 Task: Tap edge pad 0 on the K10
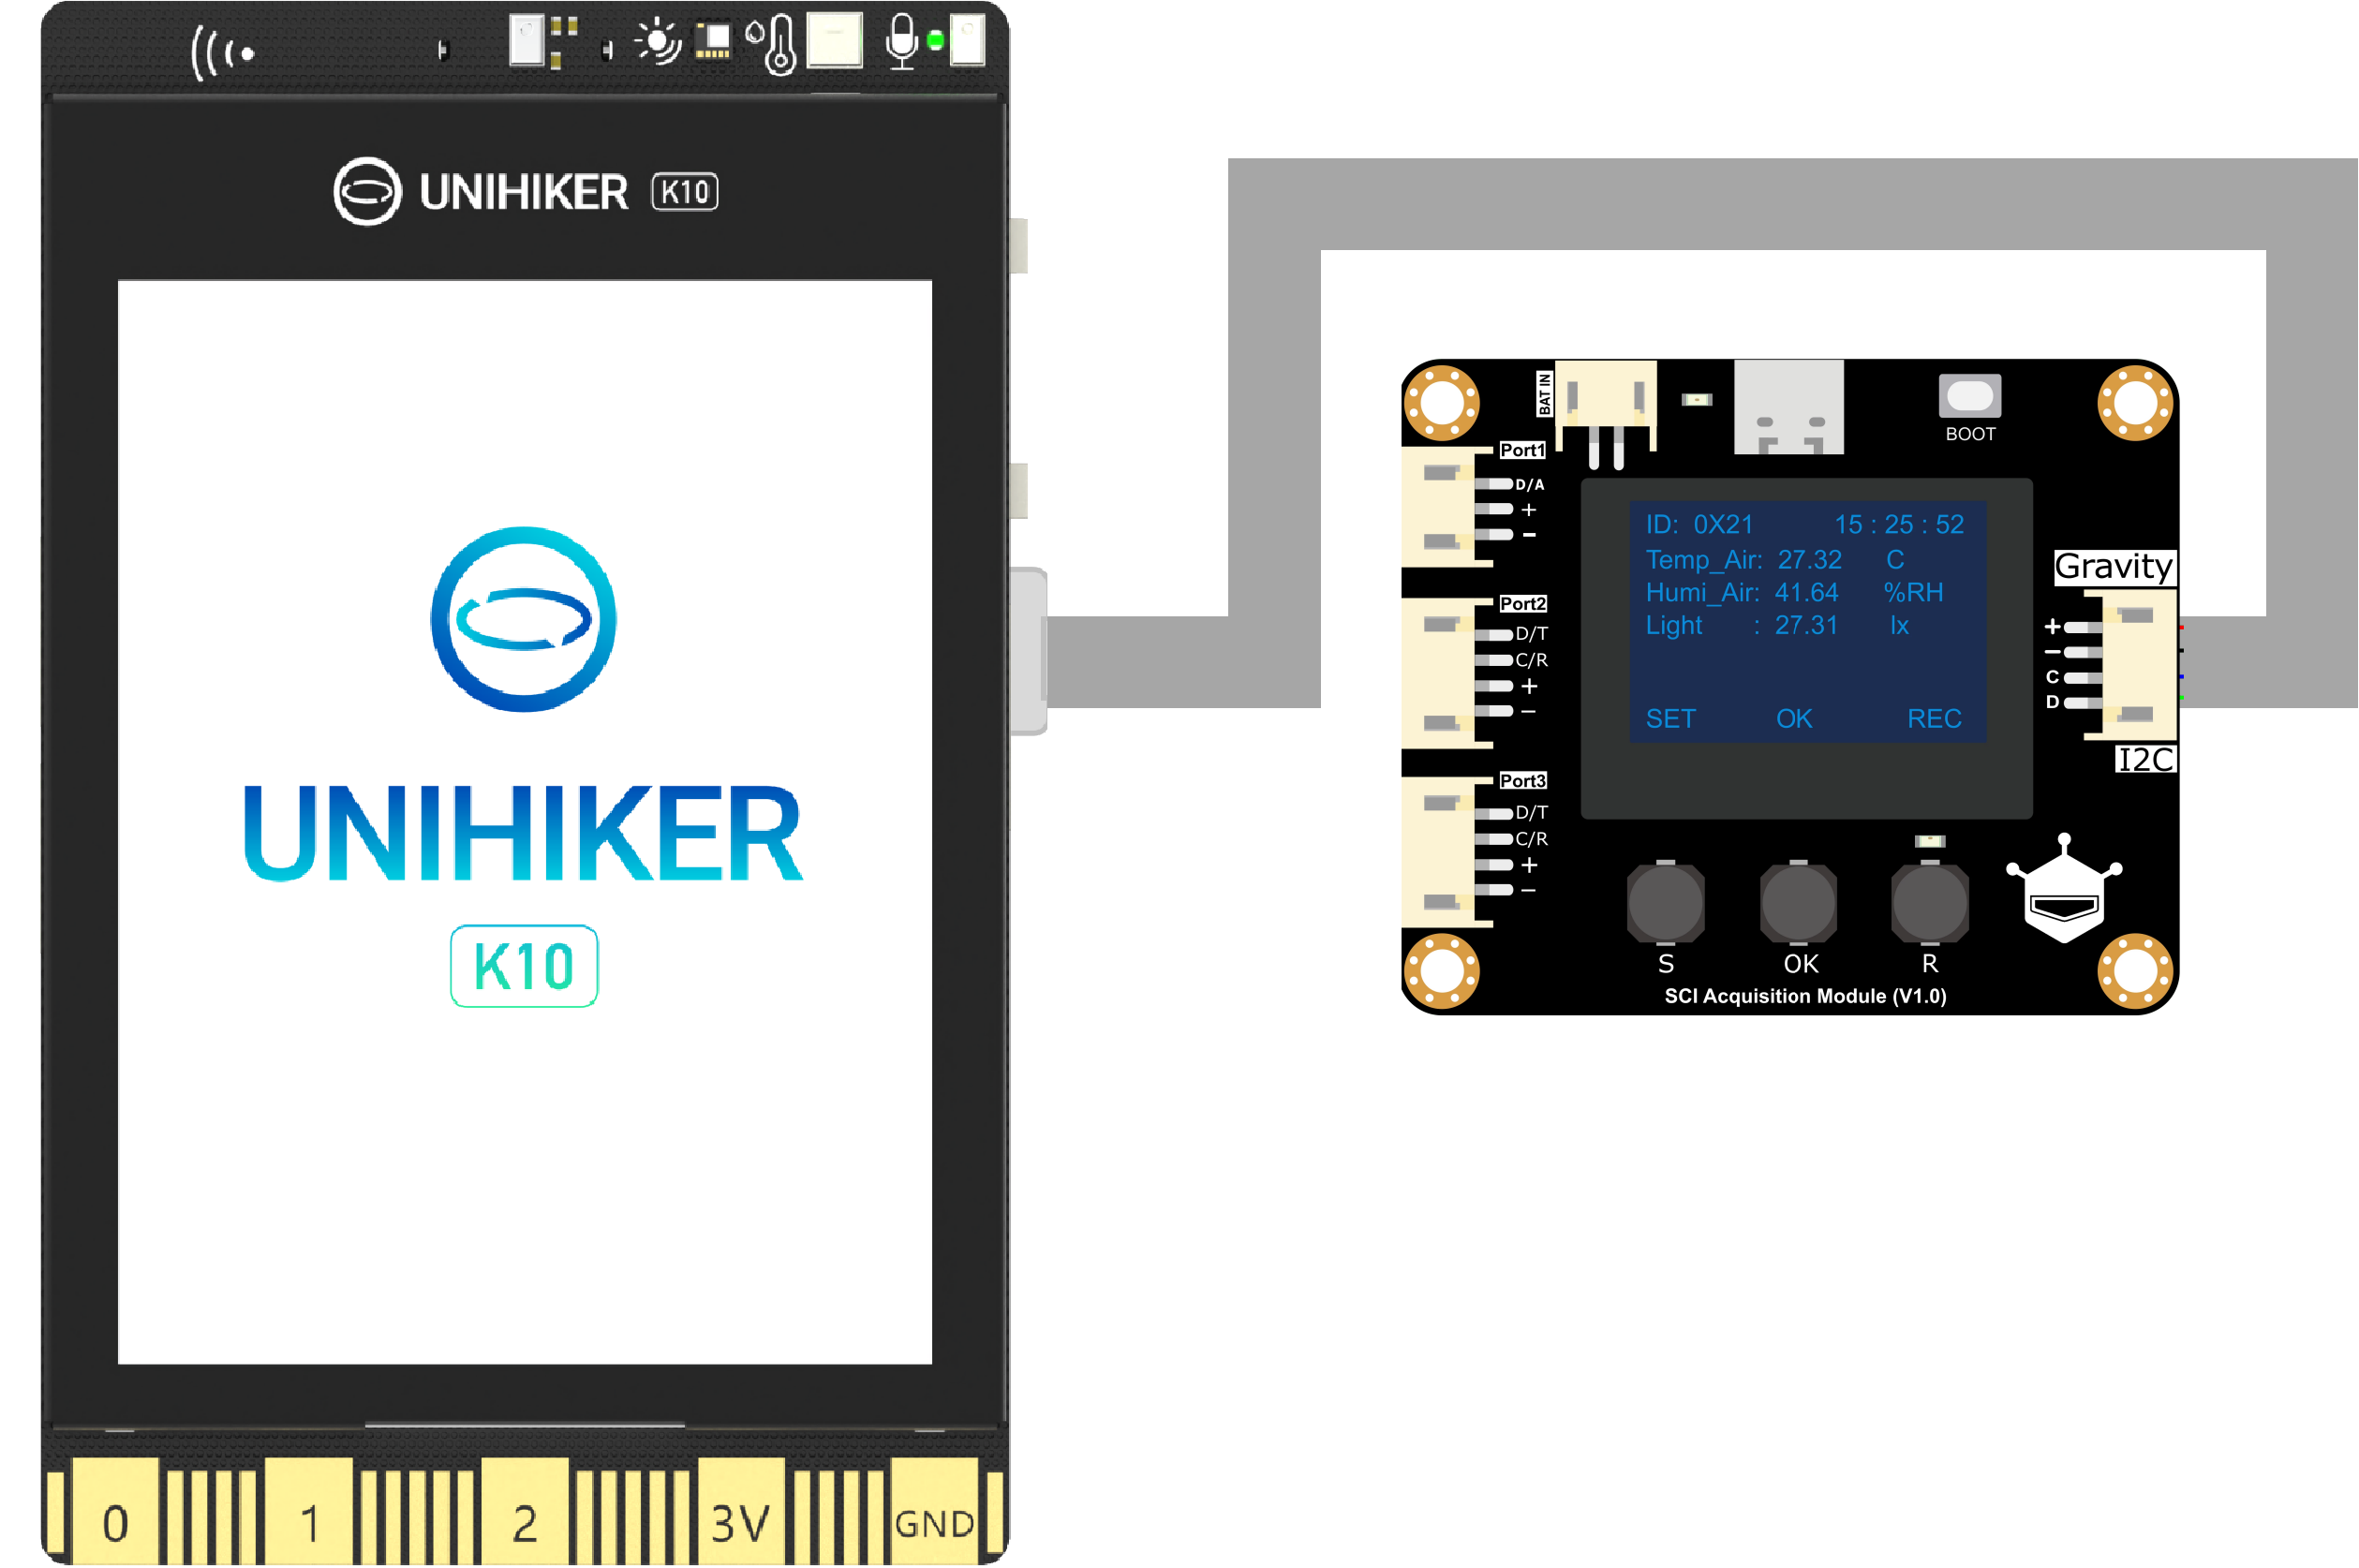[116, 1510]
